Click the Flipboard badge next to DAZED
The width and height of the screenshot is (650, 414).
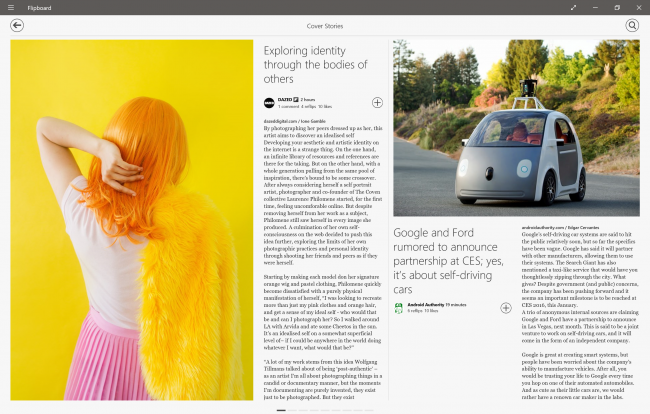(x=296, y=99)
